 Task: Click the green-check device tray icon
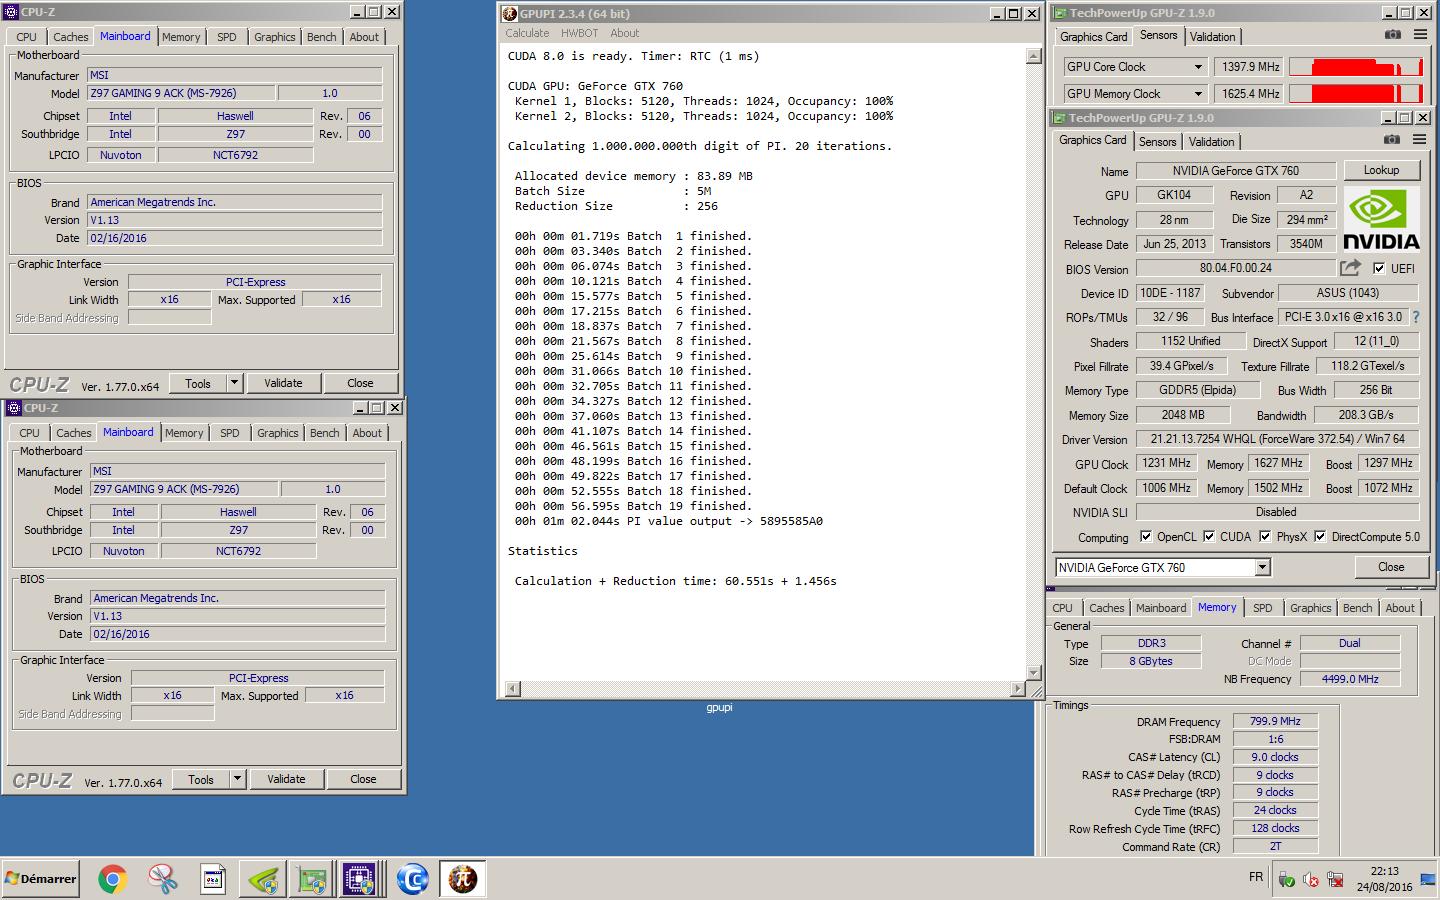point(1287,880)
